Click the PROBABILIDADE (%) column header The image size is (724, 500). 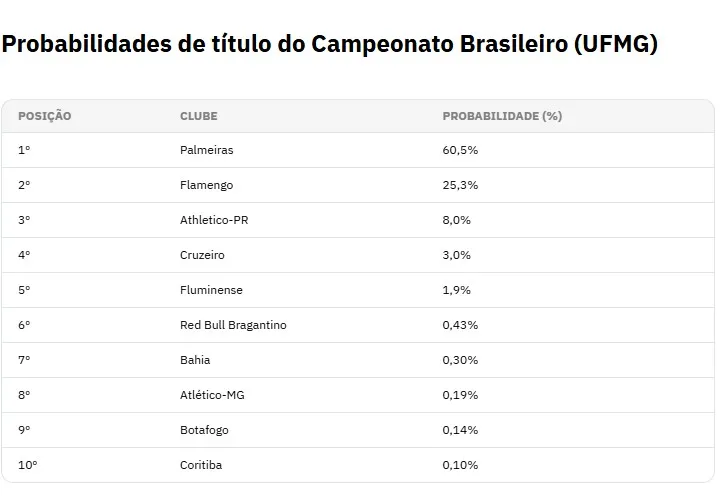coord(502,116)
